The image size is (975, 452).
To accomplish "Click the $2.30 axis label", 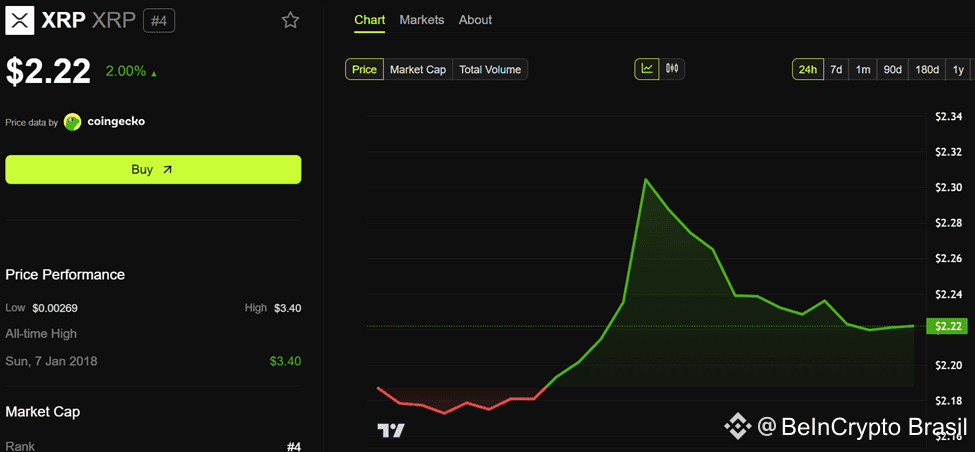I will coord(948,187).
